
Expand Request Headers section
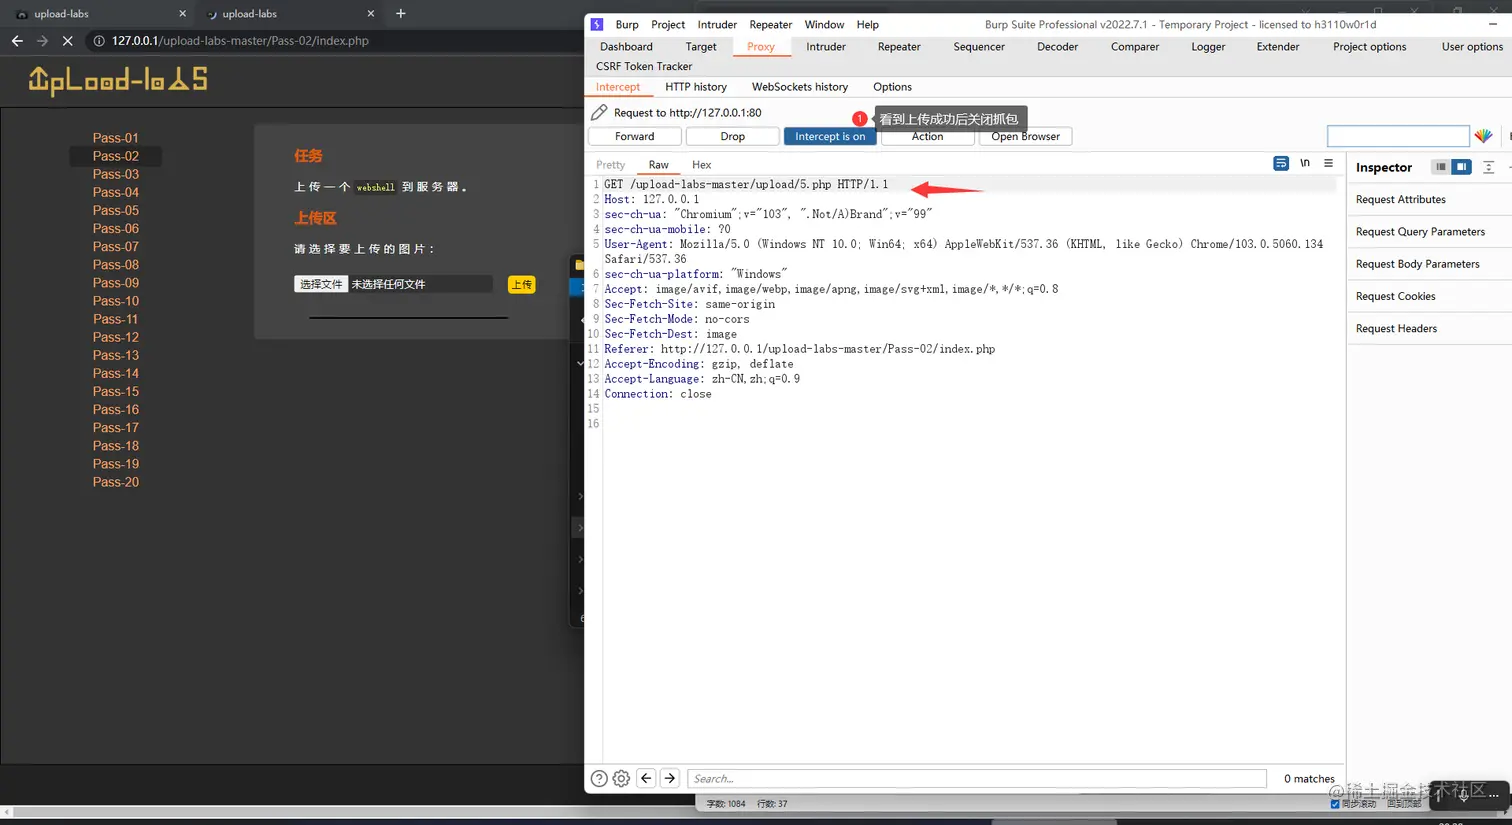tap(1429, 328)
